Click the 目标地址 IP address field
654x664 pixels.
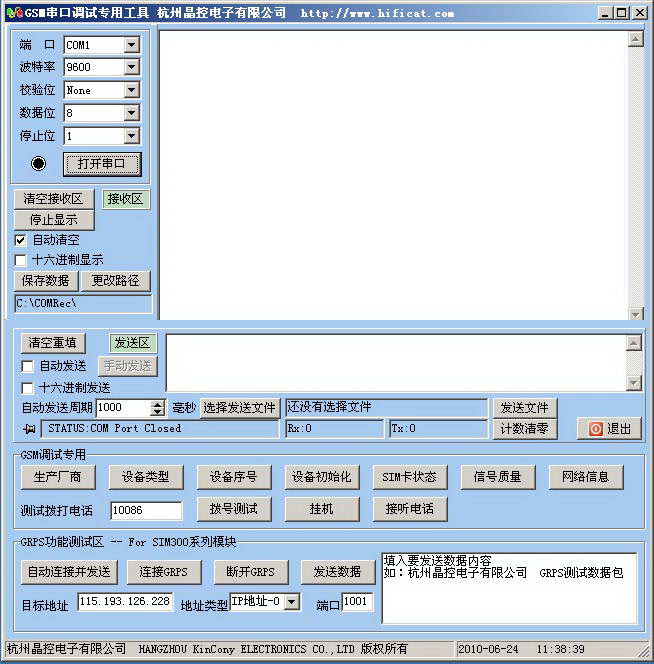coord(124,602)
